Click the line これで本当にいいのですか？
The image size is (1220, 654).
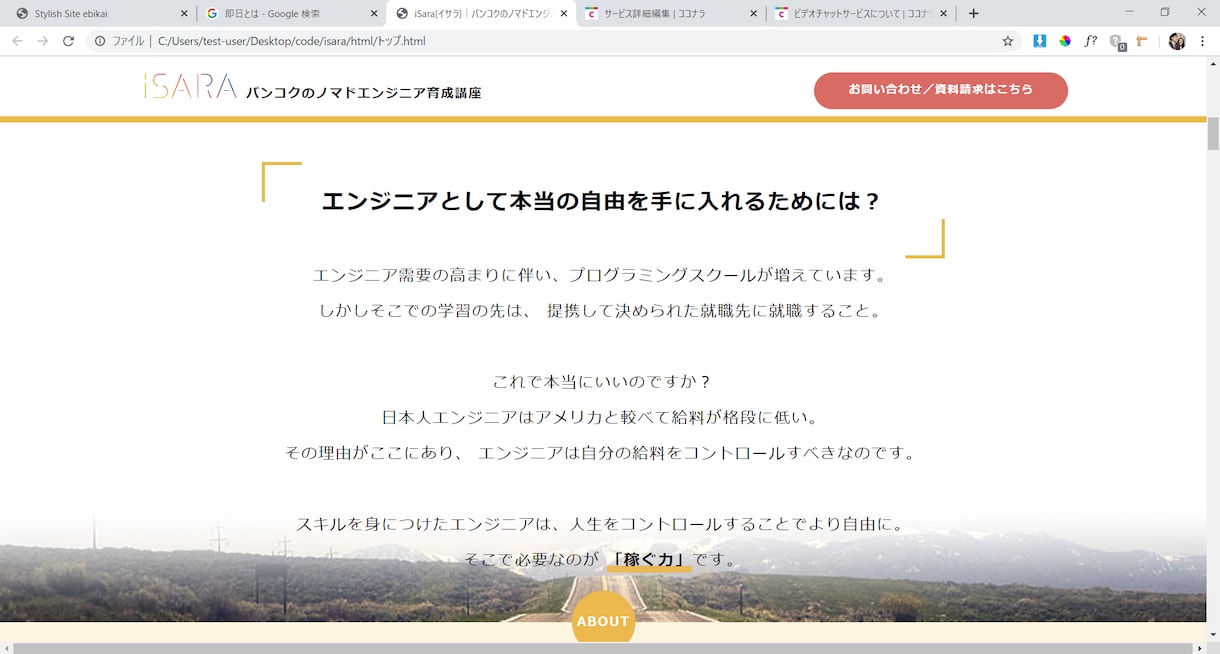click(602, 382)
